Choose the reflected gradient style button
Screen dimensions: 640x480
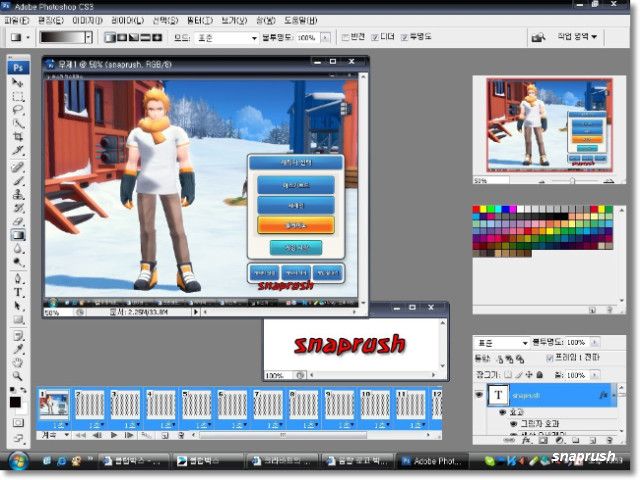(x=145, y=38)
